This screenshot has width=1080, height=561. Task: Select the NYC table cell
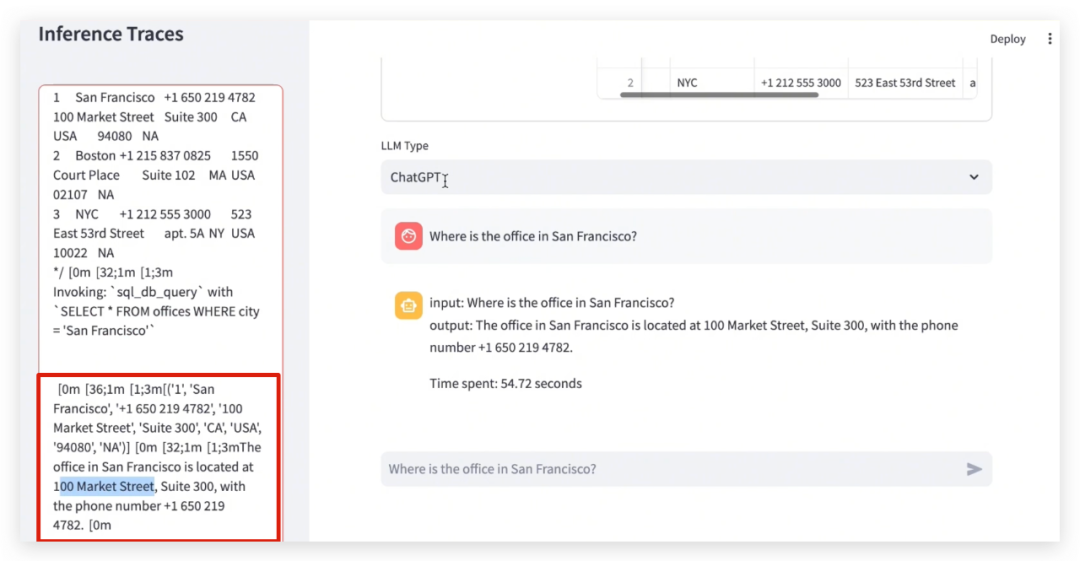tap(712, 83)
